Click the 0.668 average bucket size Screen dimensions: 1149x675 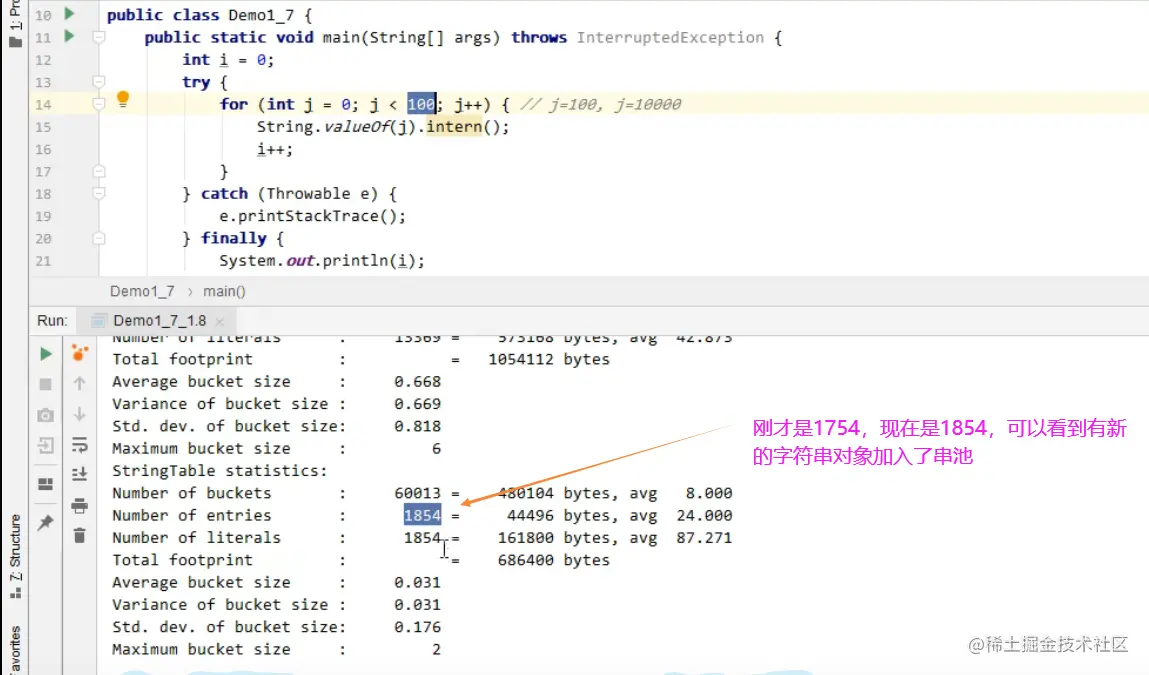417,381
